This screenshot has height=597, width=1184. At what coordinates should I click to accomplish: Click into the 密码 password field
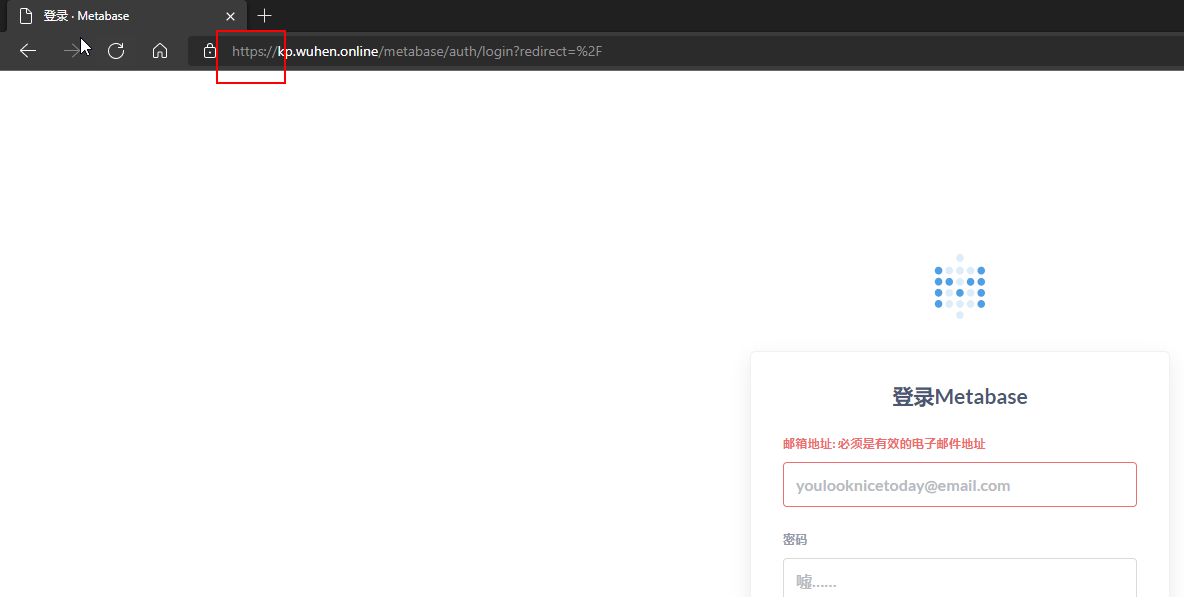(x=959, y=580)
